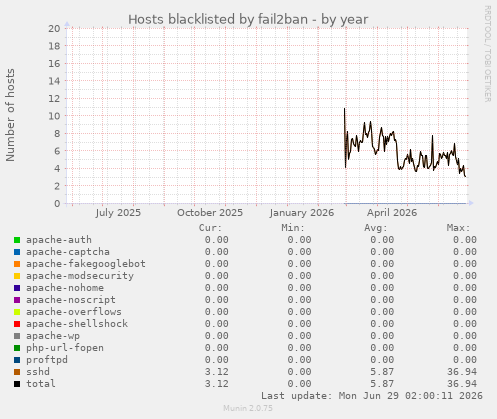This screenshot has height=419, width=497.
Task: Click the red apache-shellshock legend swatch
Action: point(17,324)
